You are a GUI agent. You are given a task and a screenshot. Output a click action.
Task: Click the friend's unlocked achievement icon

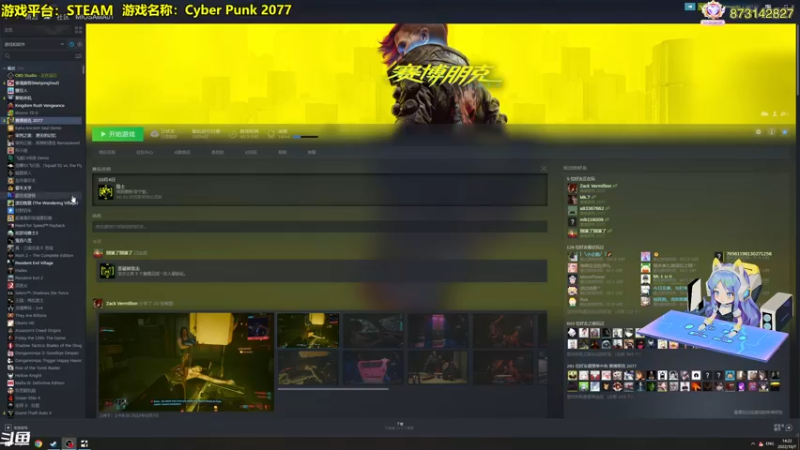coord(107,271)
